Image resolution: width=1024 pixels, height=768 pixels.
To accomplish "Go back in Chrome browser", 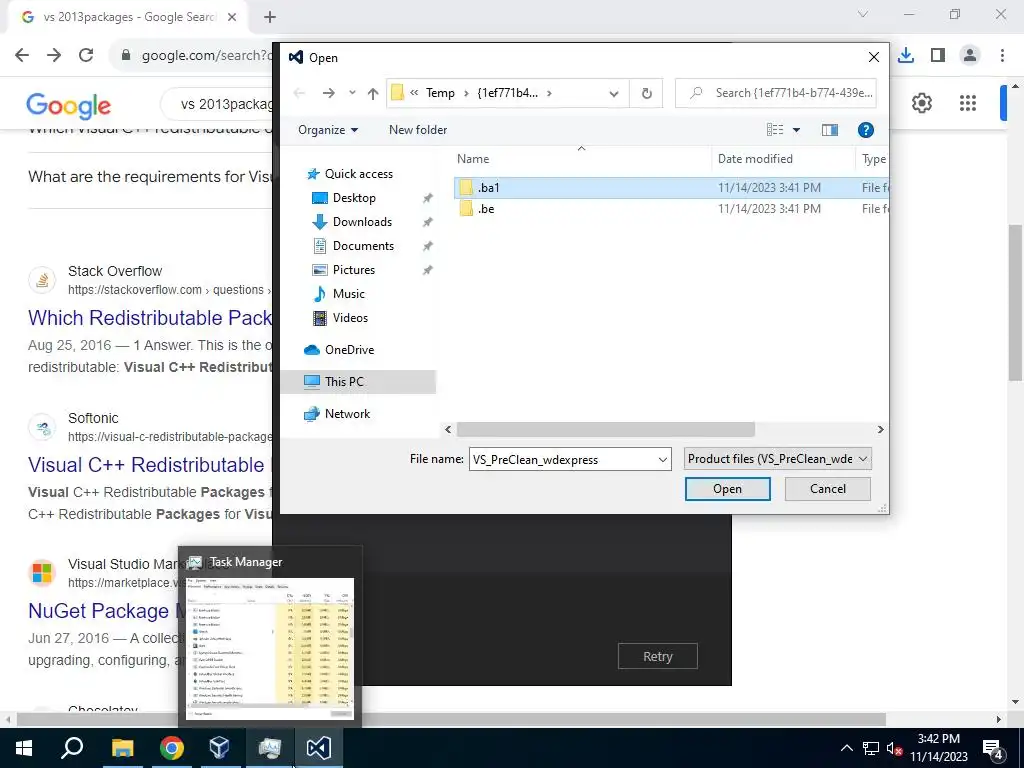I will tap(22, 55).
